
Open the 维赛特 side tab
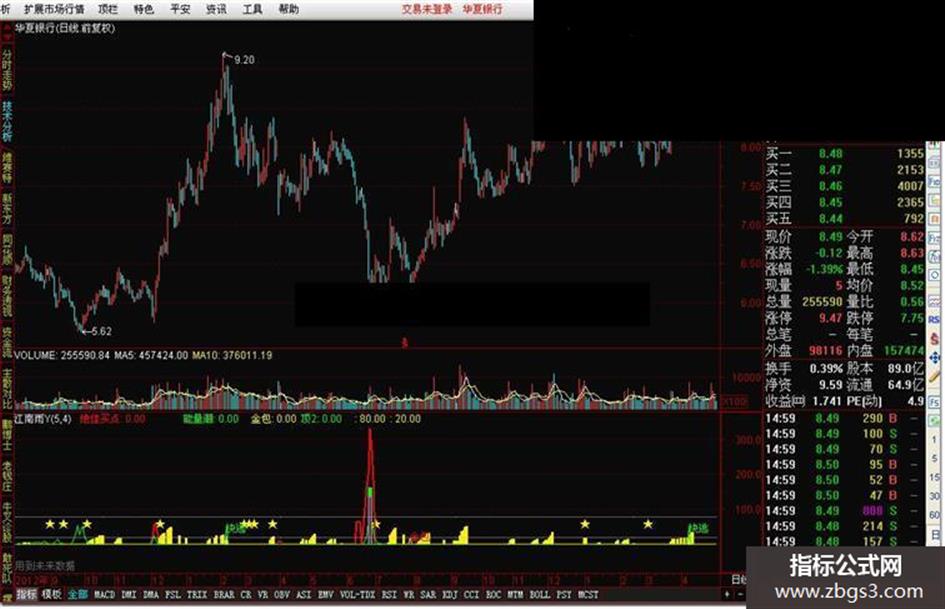click(x=7, y=168)
